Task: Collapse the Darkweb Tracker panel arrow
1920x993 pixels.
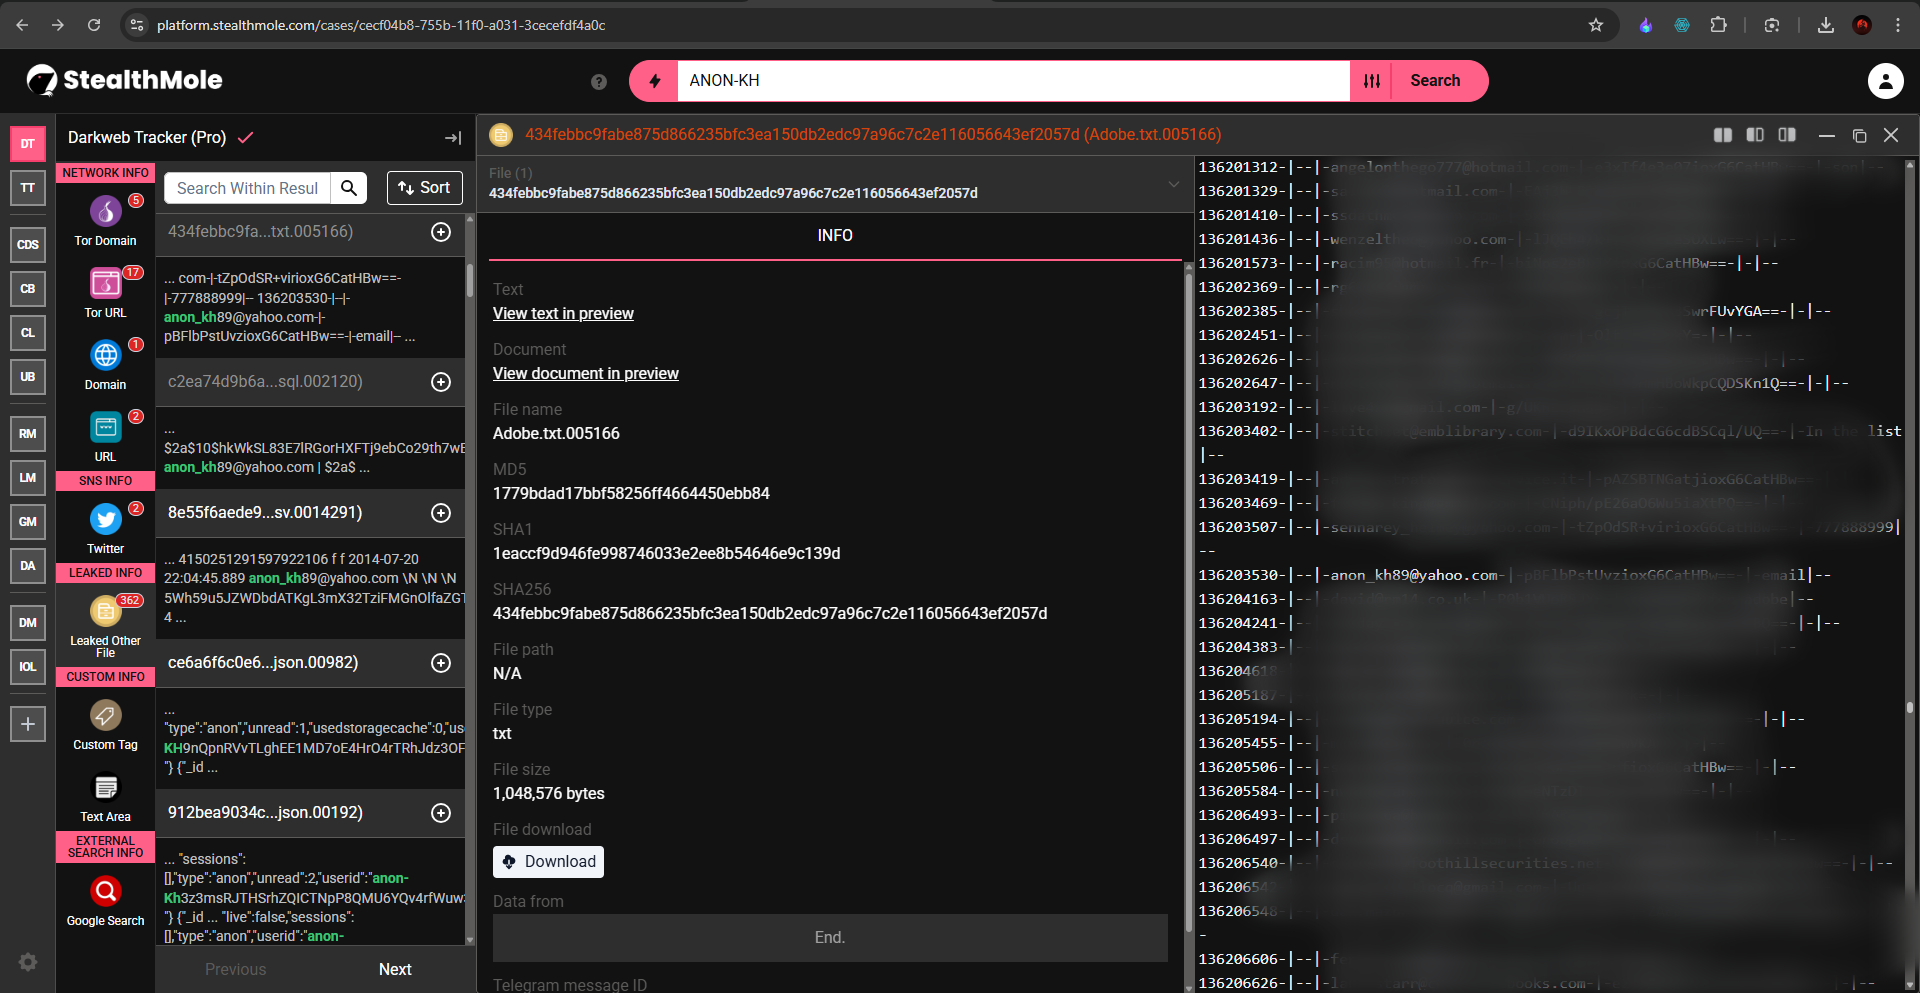Action: (453, 138)
